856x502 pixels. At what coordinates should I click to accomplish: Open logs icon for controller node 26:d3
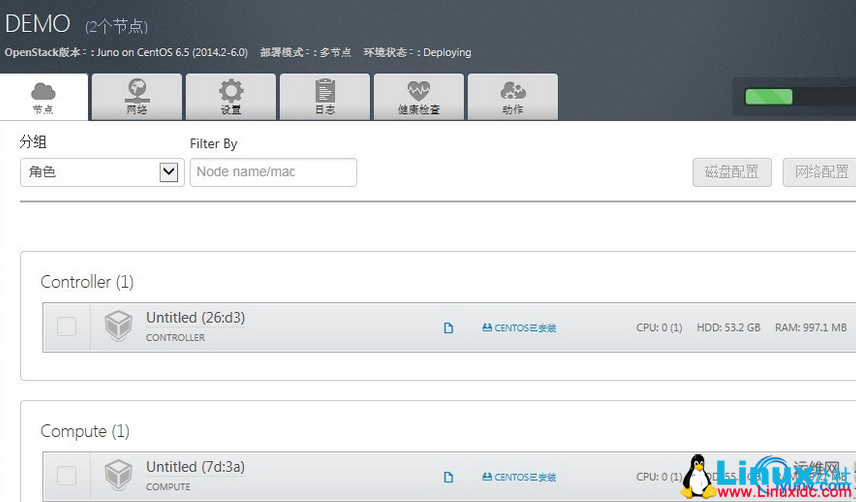448,328
